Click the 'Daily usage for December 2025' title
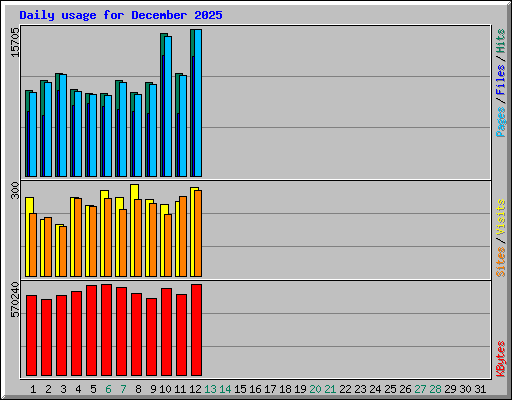 pyautogui.click(x=121, y=16)
